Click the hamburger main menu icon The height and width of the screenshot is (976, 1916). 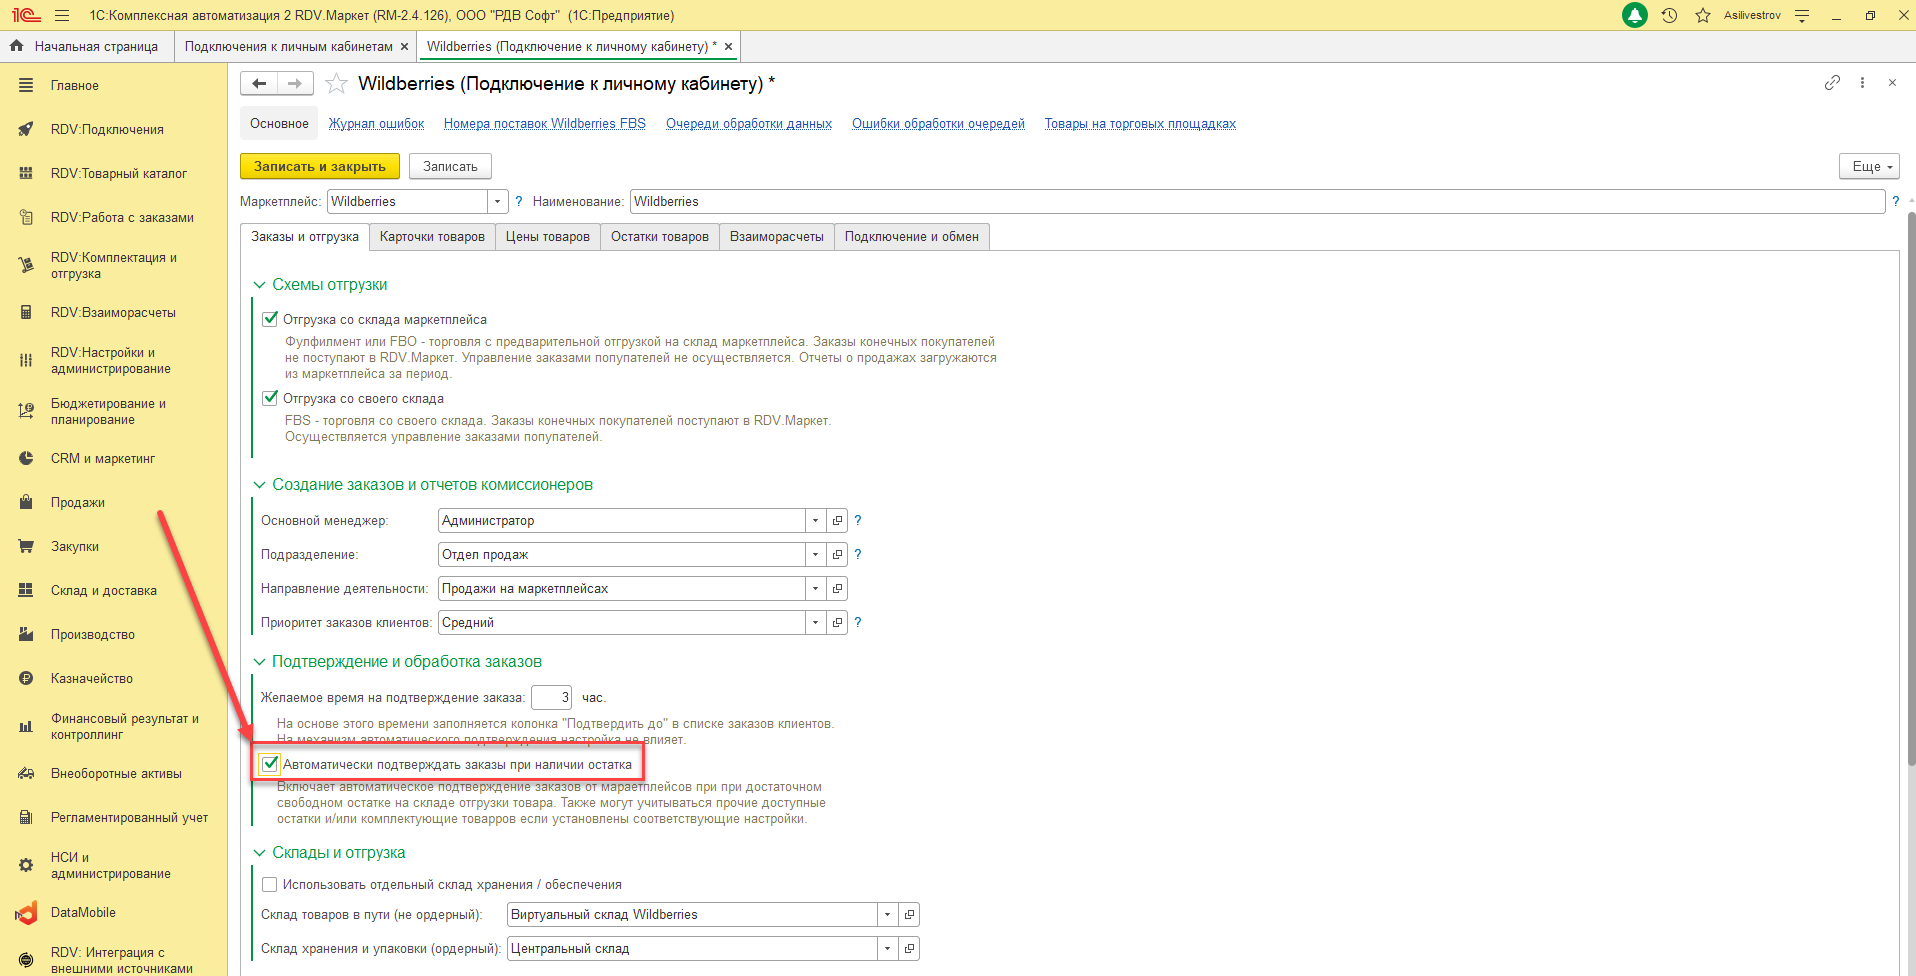[62, 15]
